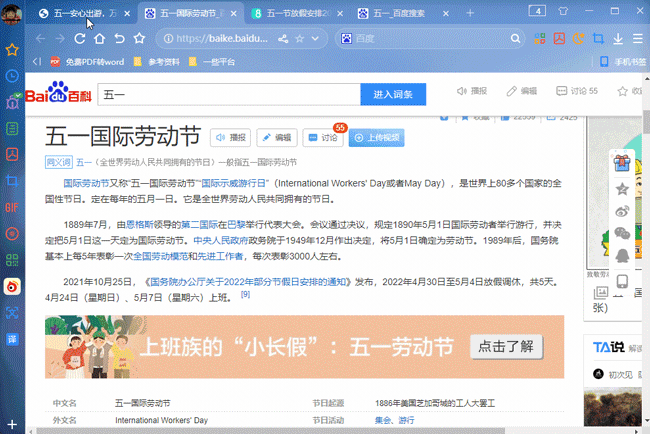
Task: Click the screenshot crop toolbar icon
Action: pos(598,39)
